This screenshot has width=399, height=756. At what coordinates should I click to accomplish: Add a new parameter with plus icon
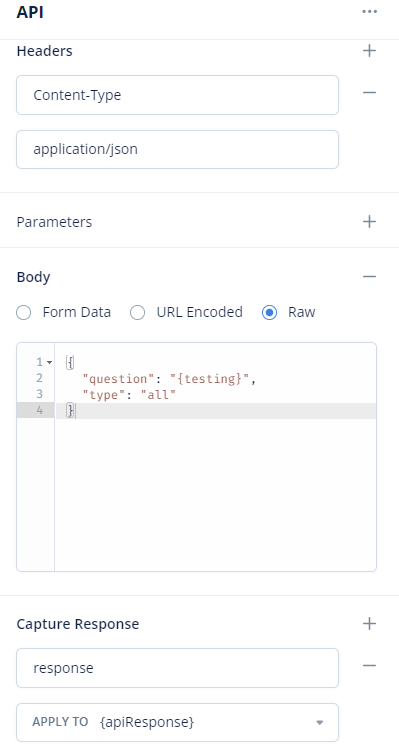pyautogui.click(x=369, y=221)
